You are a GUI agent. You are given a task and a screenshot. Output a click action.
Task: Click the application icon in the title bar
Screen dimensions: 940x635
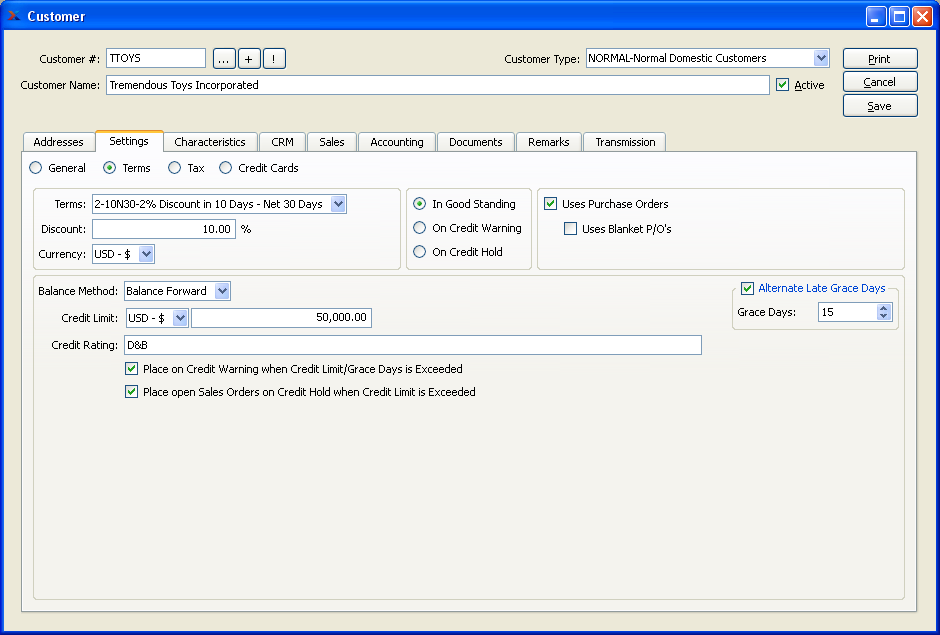tap(13, 16)
